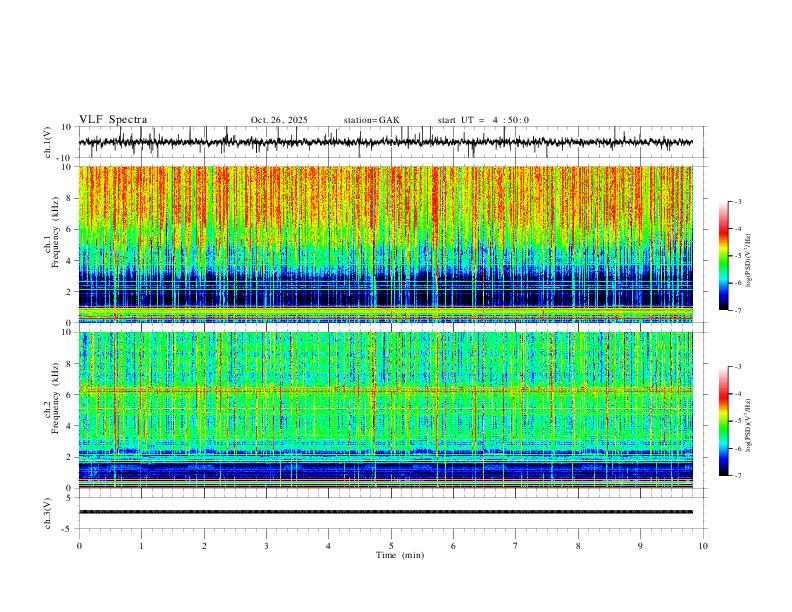Click the time axis tick label "2"
792x612 pixels.
(x=204, y=546)
